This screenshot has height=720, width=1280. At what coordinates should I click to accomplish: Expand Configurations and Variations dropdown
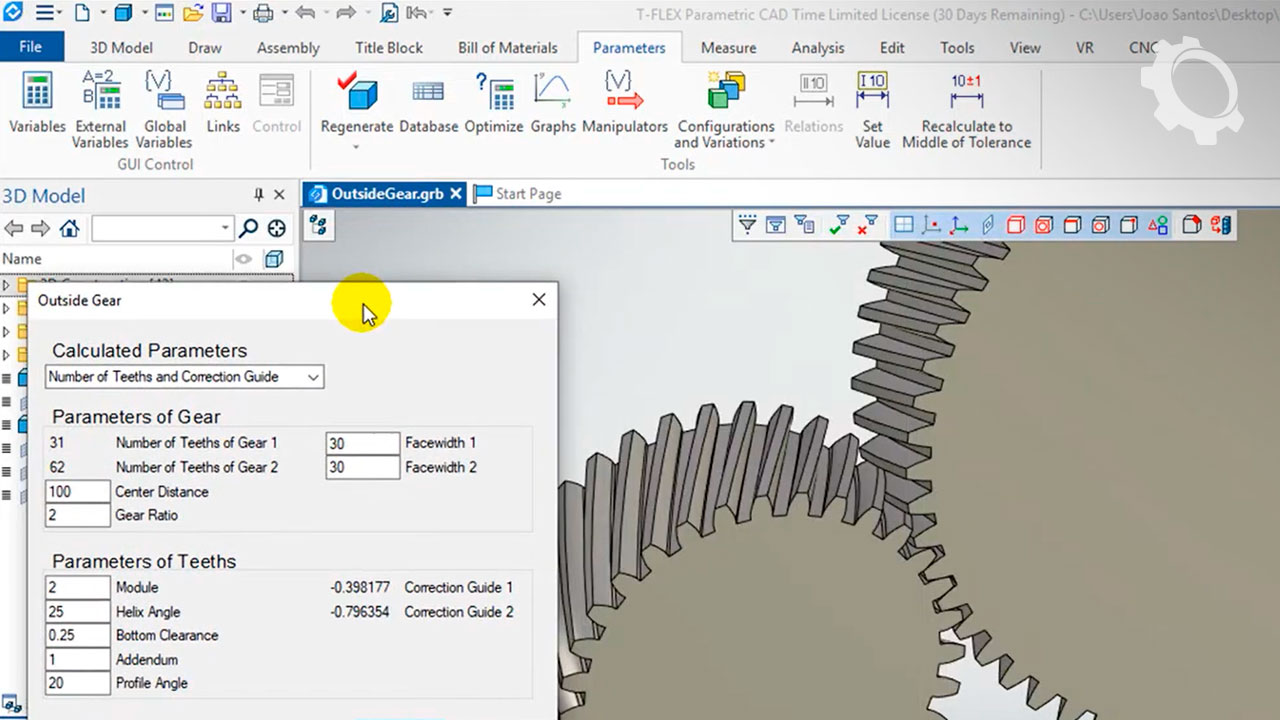point(771,143)
